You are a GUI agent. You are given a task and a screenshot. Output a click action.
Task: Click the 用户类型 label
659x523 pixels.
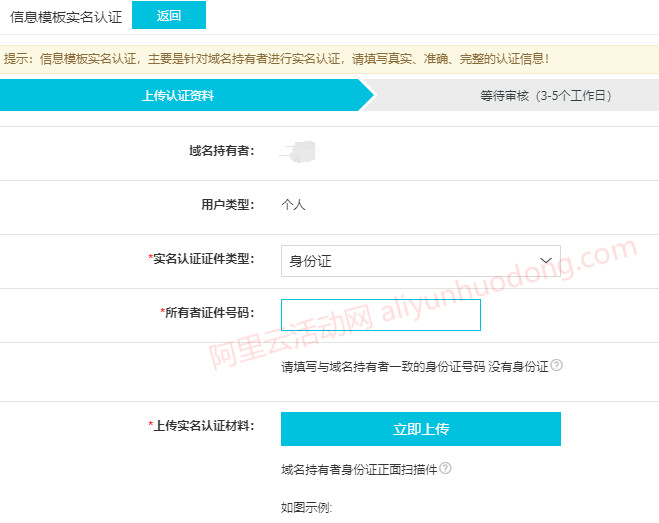click(x=228, y=205)
